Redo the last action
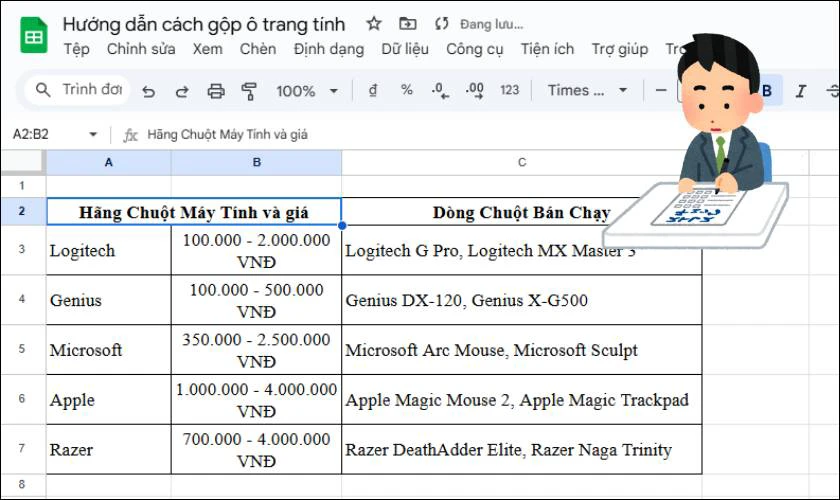Image resolution: width=840 pixels, height=500 pixels. coord(182,91)
